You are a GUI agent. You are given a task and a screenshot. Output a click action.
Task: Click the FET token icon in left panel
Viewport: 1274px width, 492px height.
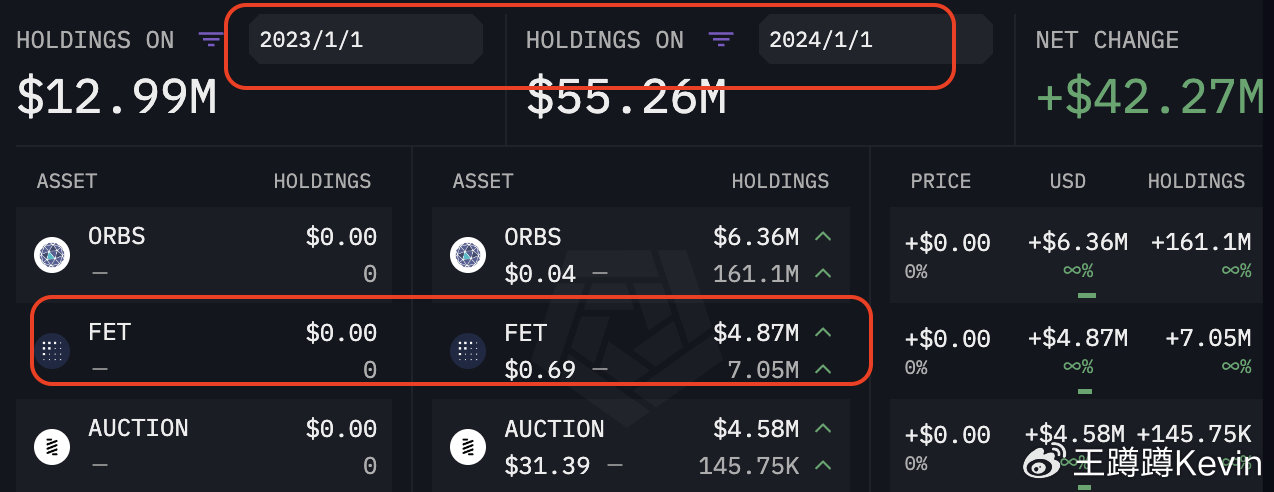point(51,350)
